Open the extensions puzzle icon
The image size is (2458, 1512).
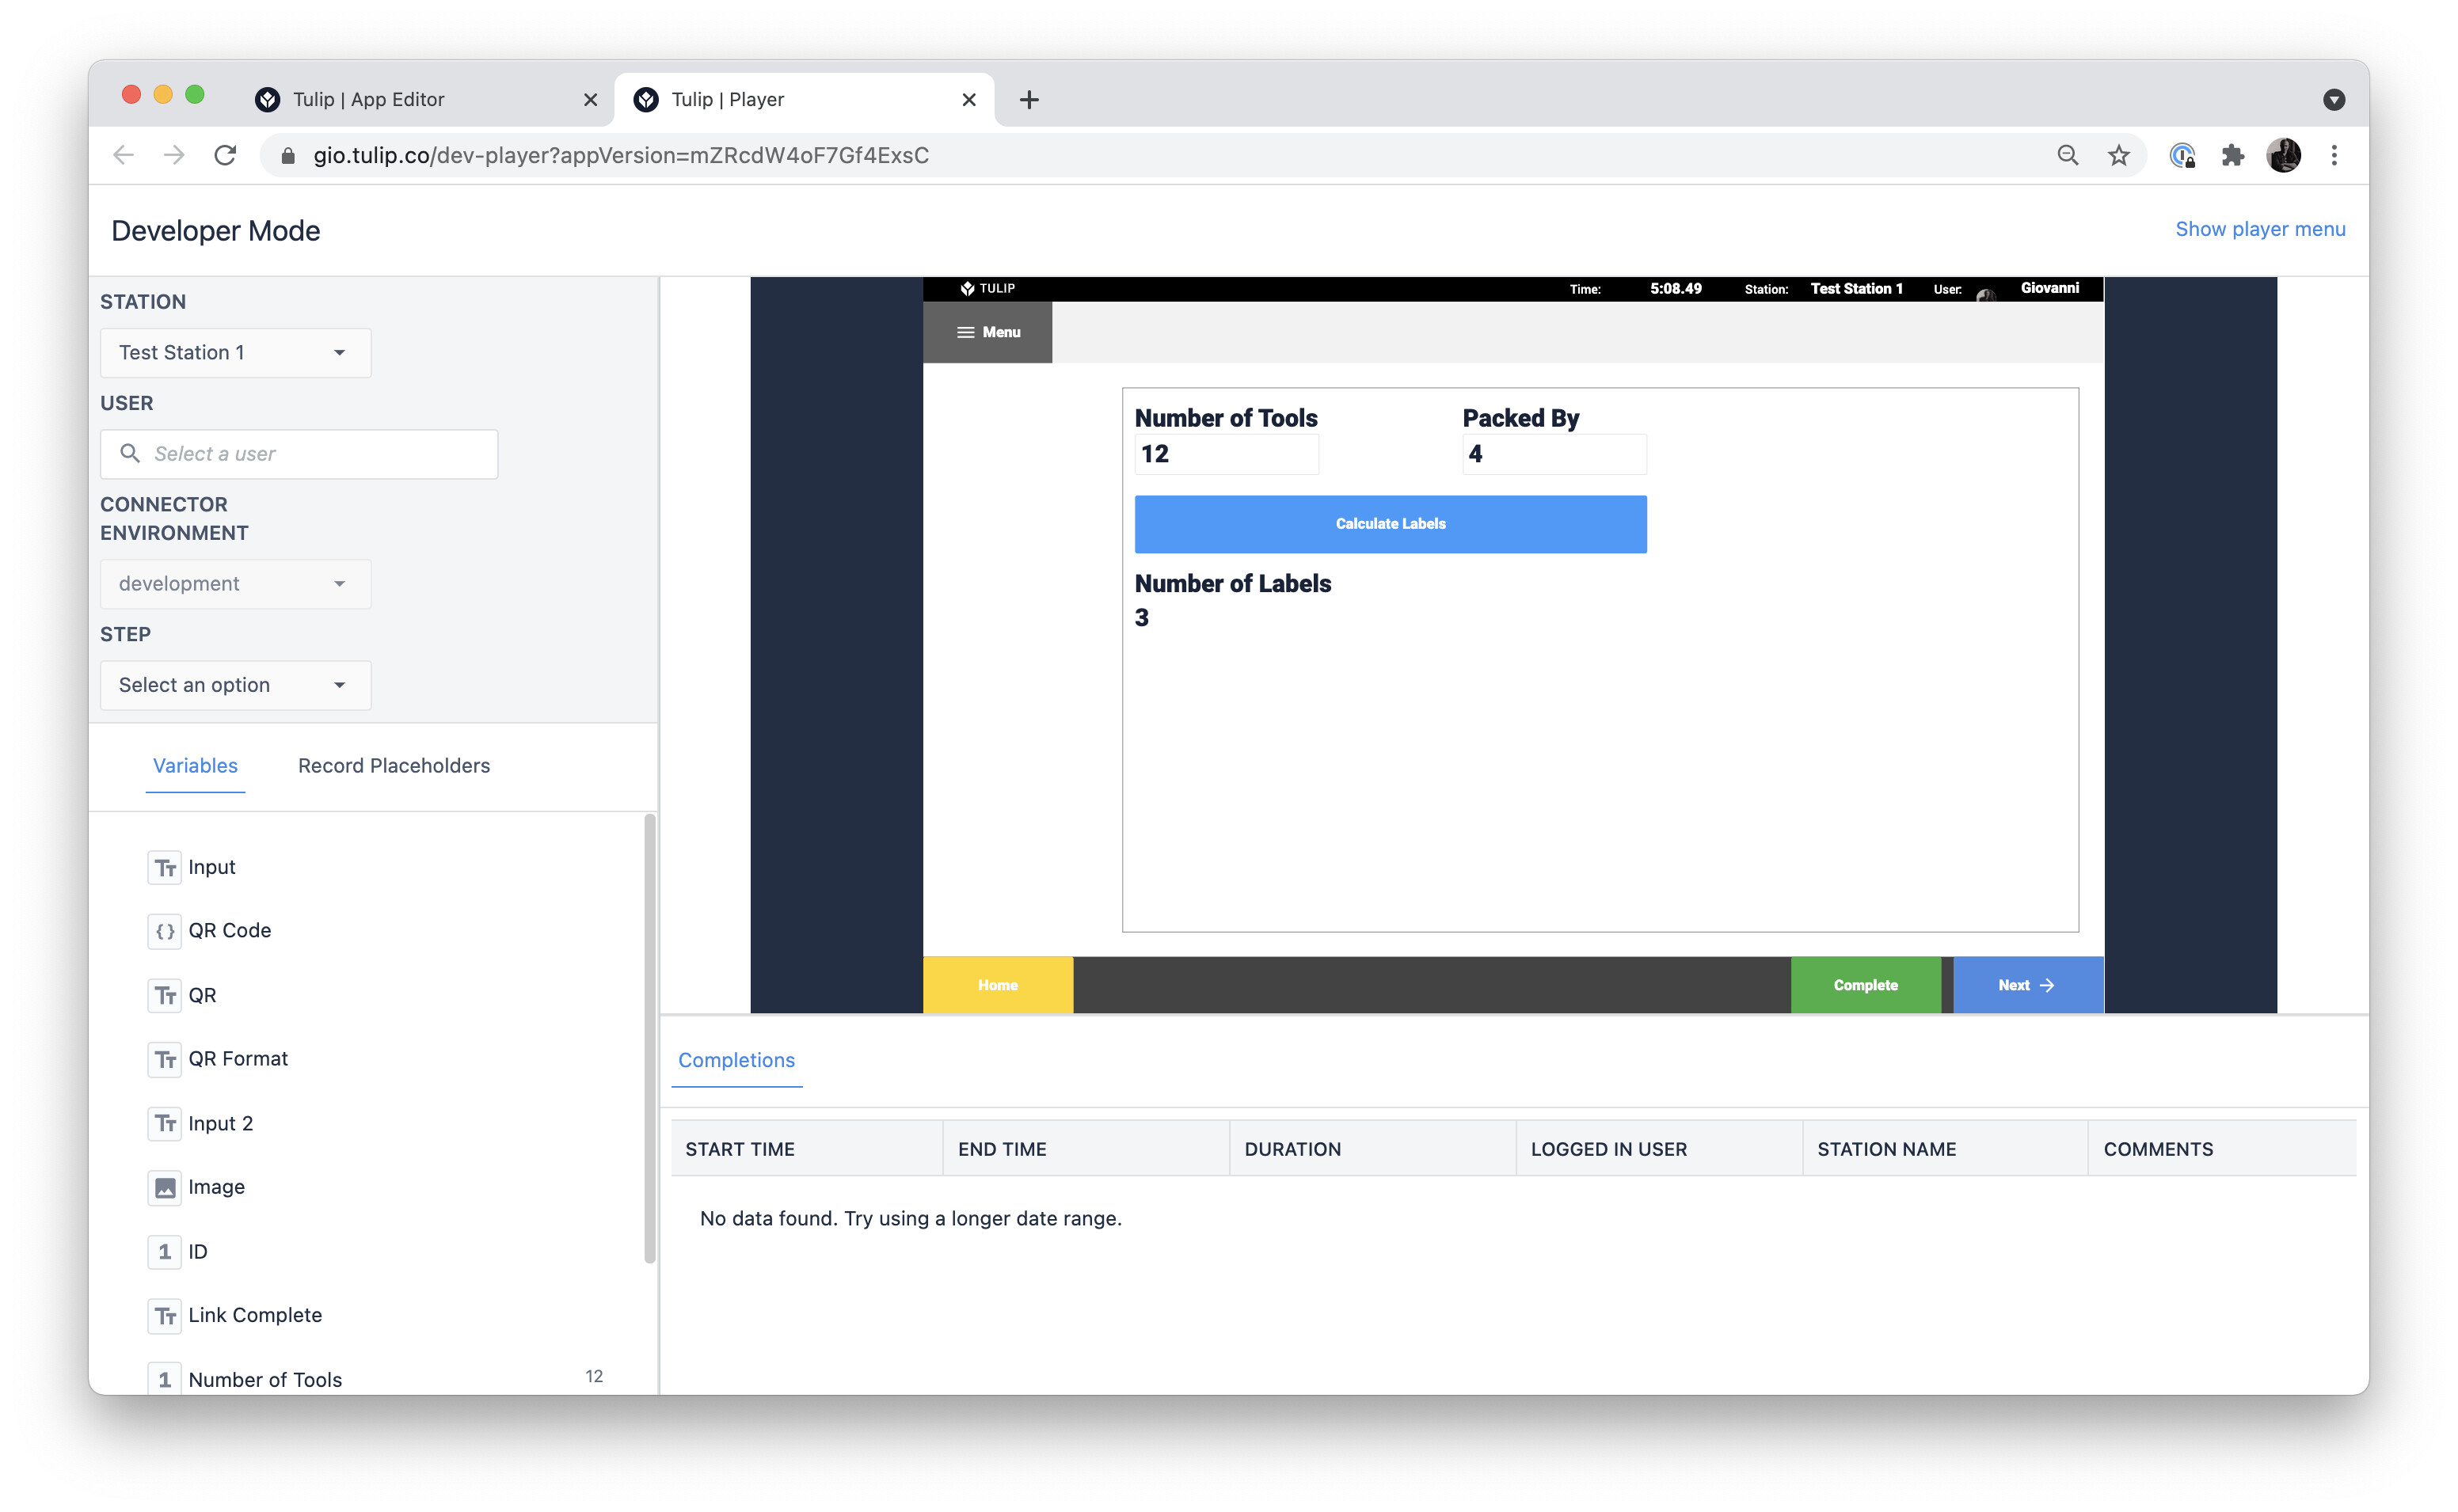pos(2232,155)
